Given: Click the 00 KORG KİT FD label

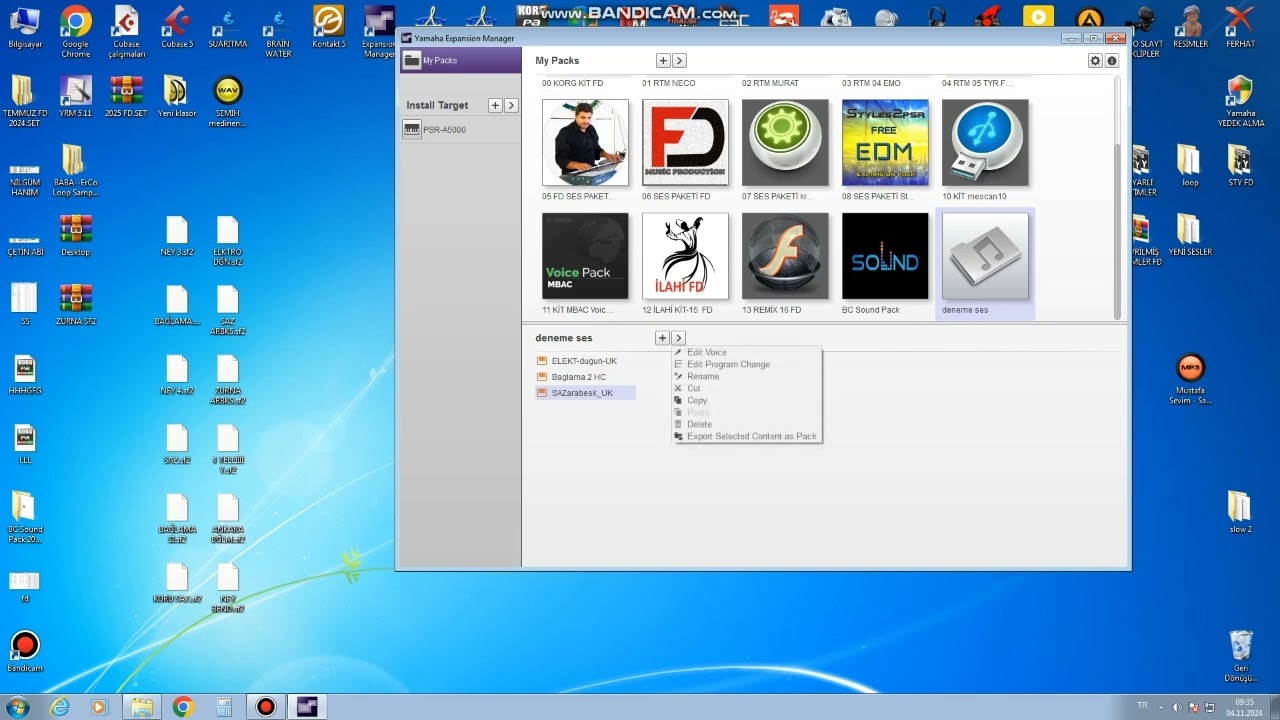Looking at the screenshot, I should 573,83.
